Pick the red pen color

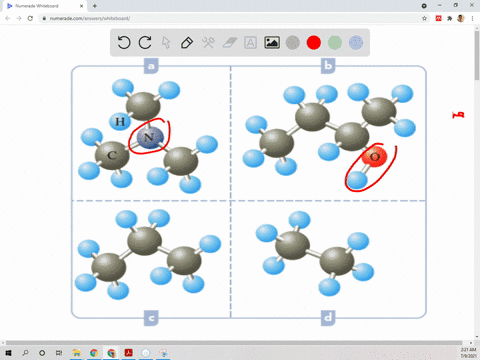(314, 43)
